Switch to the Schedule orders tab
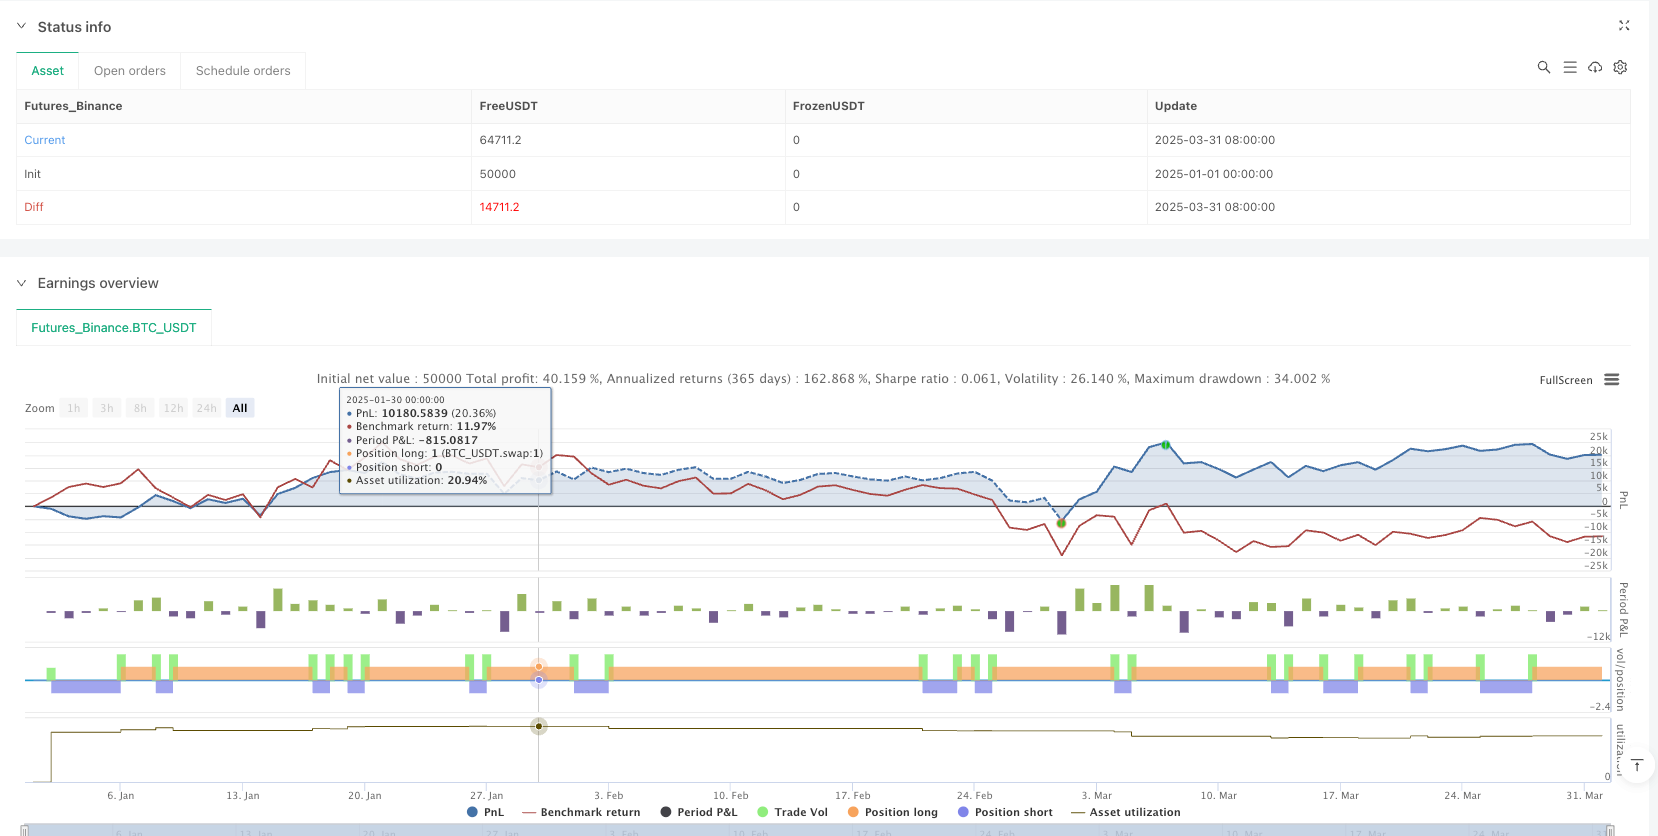1658x836 pixels. point(243,71)
